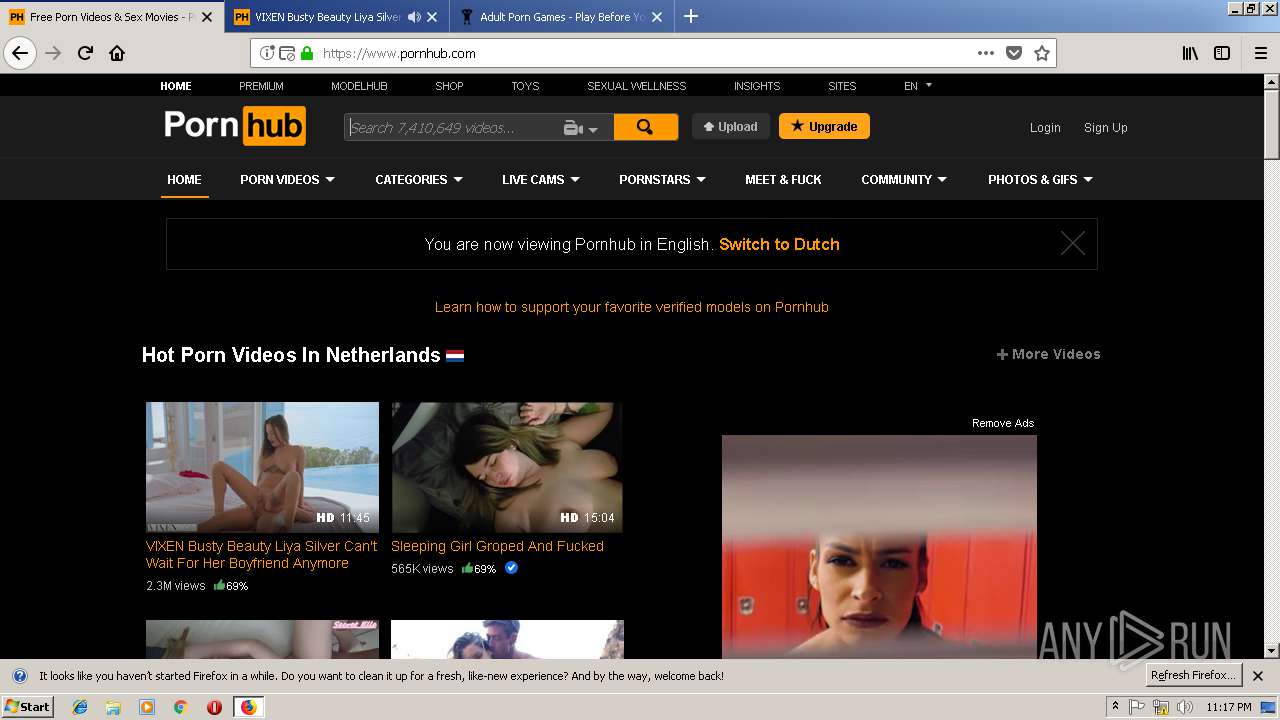This screenshot has height=720, width=1280.
Task: Expand the PORN VIDEOS menu
Action: pos(287,180)
